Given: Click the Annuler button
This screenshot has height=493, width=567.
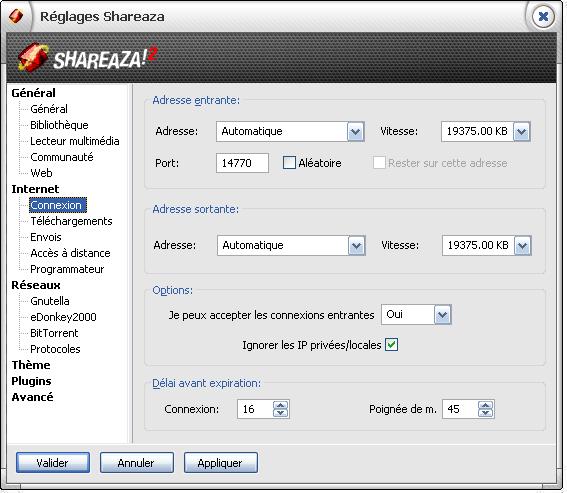Looking at the screenshot, I should [x=137, y=462].
